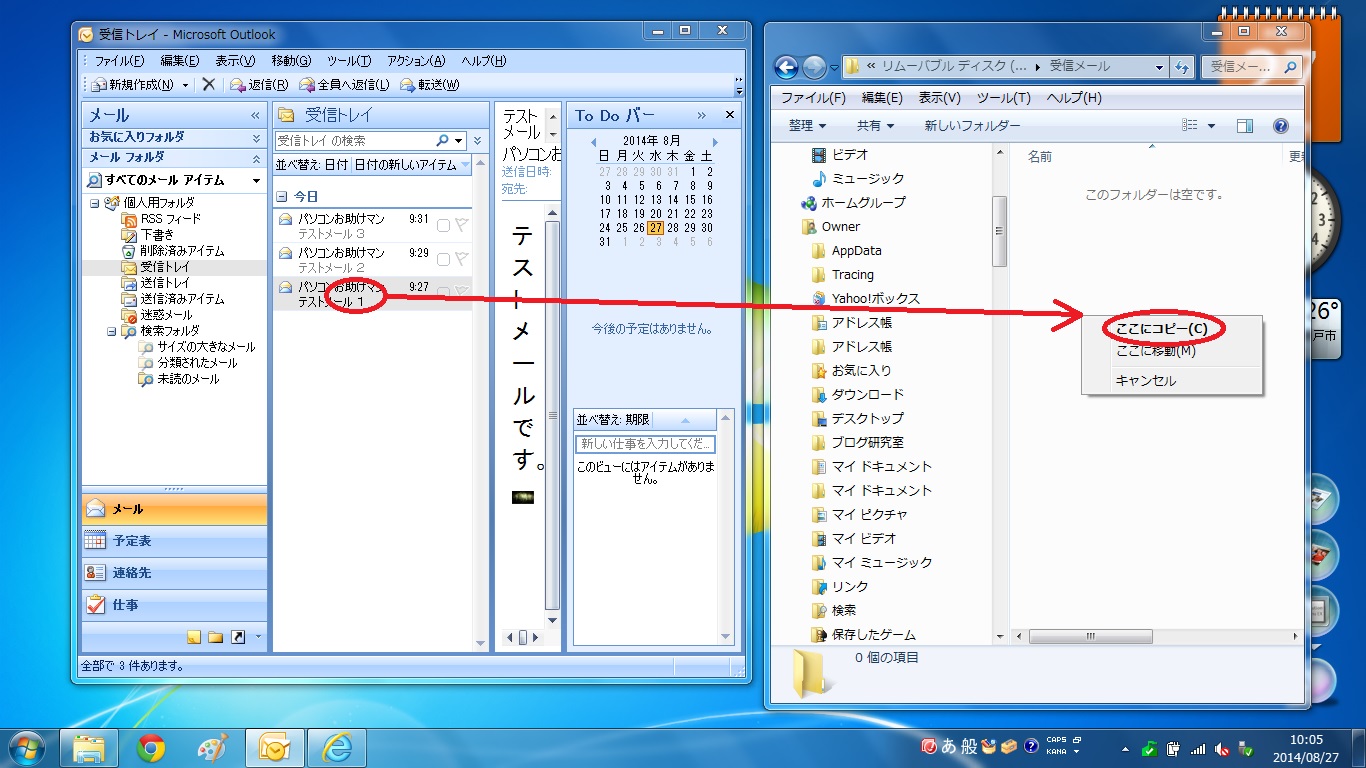Open the 送信済みアイテム folder
Image resolution: width=1366 pixels, height=768 pixels.
172,299
